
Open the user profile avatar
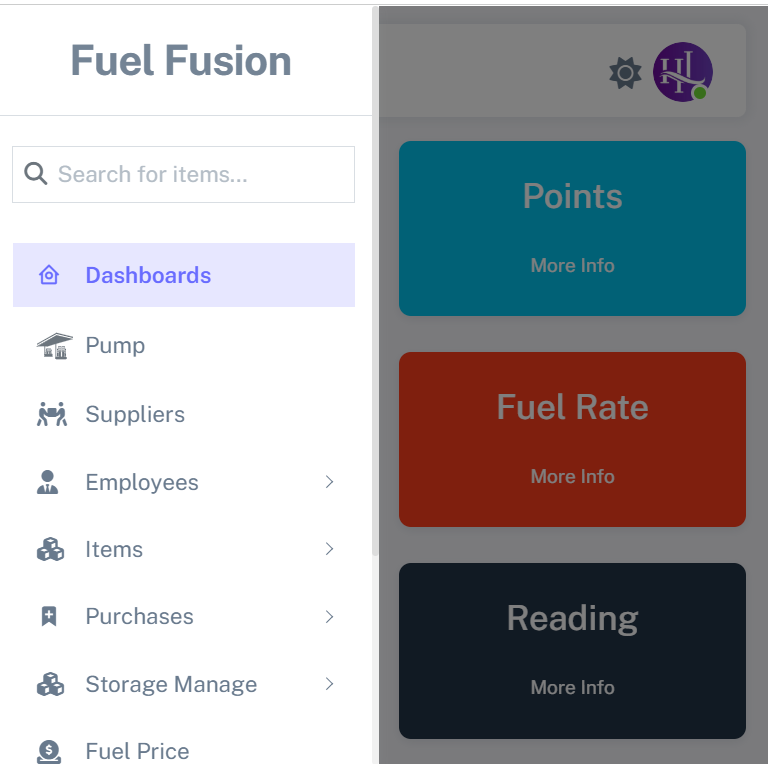pos(682,72)
